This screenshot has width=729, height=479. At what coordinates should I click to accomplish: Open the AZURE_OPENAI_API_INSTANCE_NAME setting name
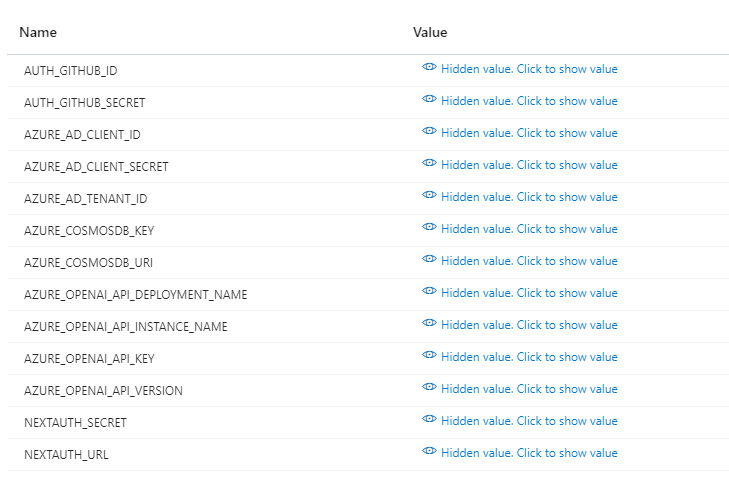126,327
